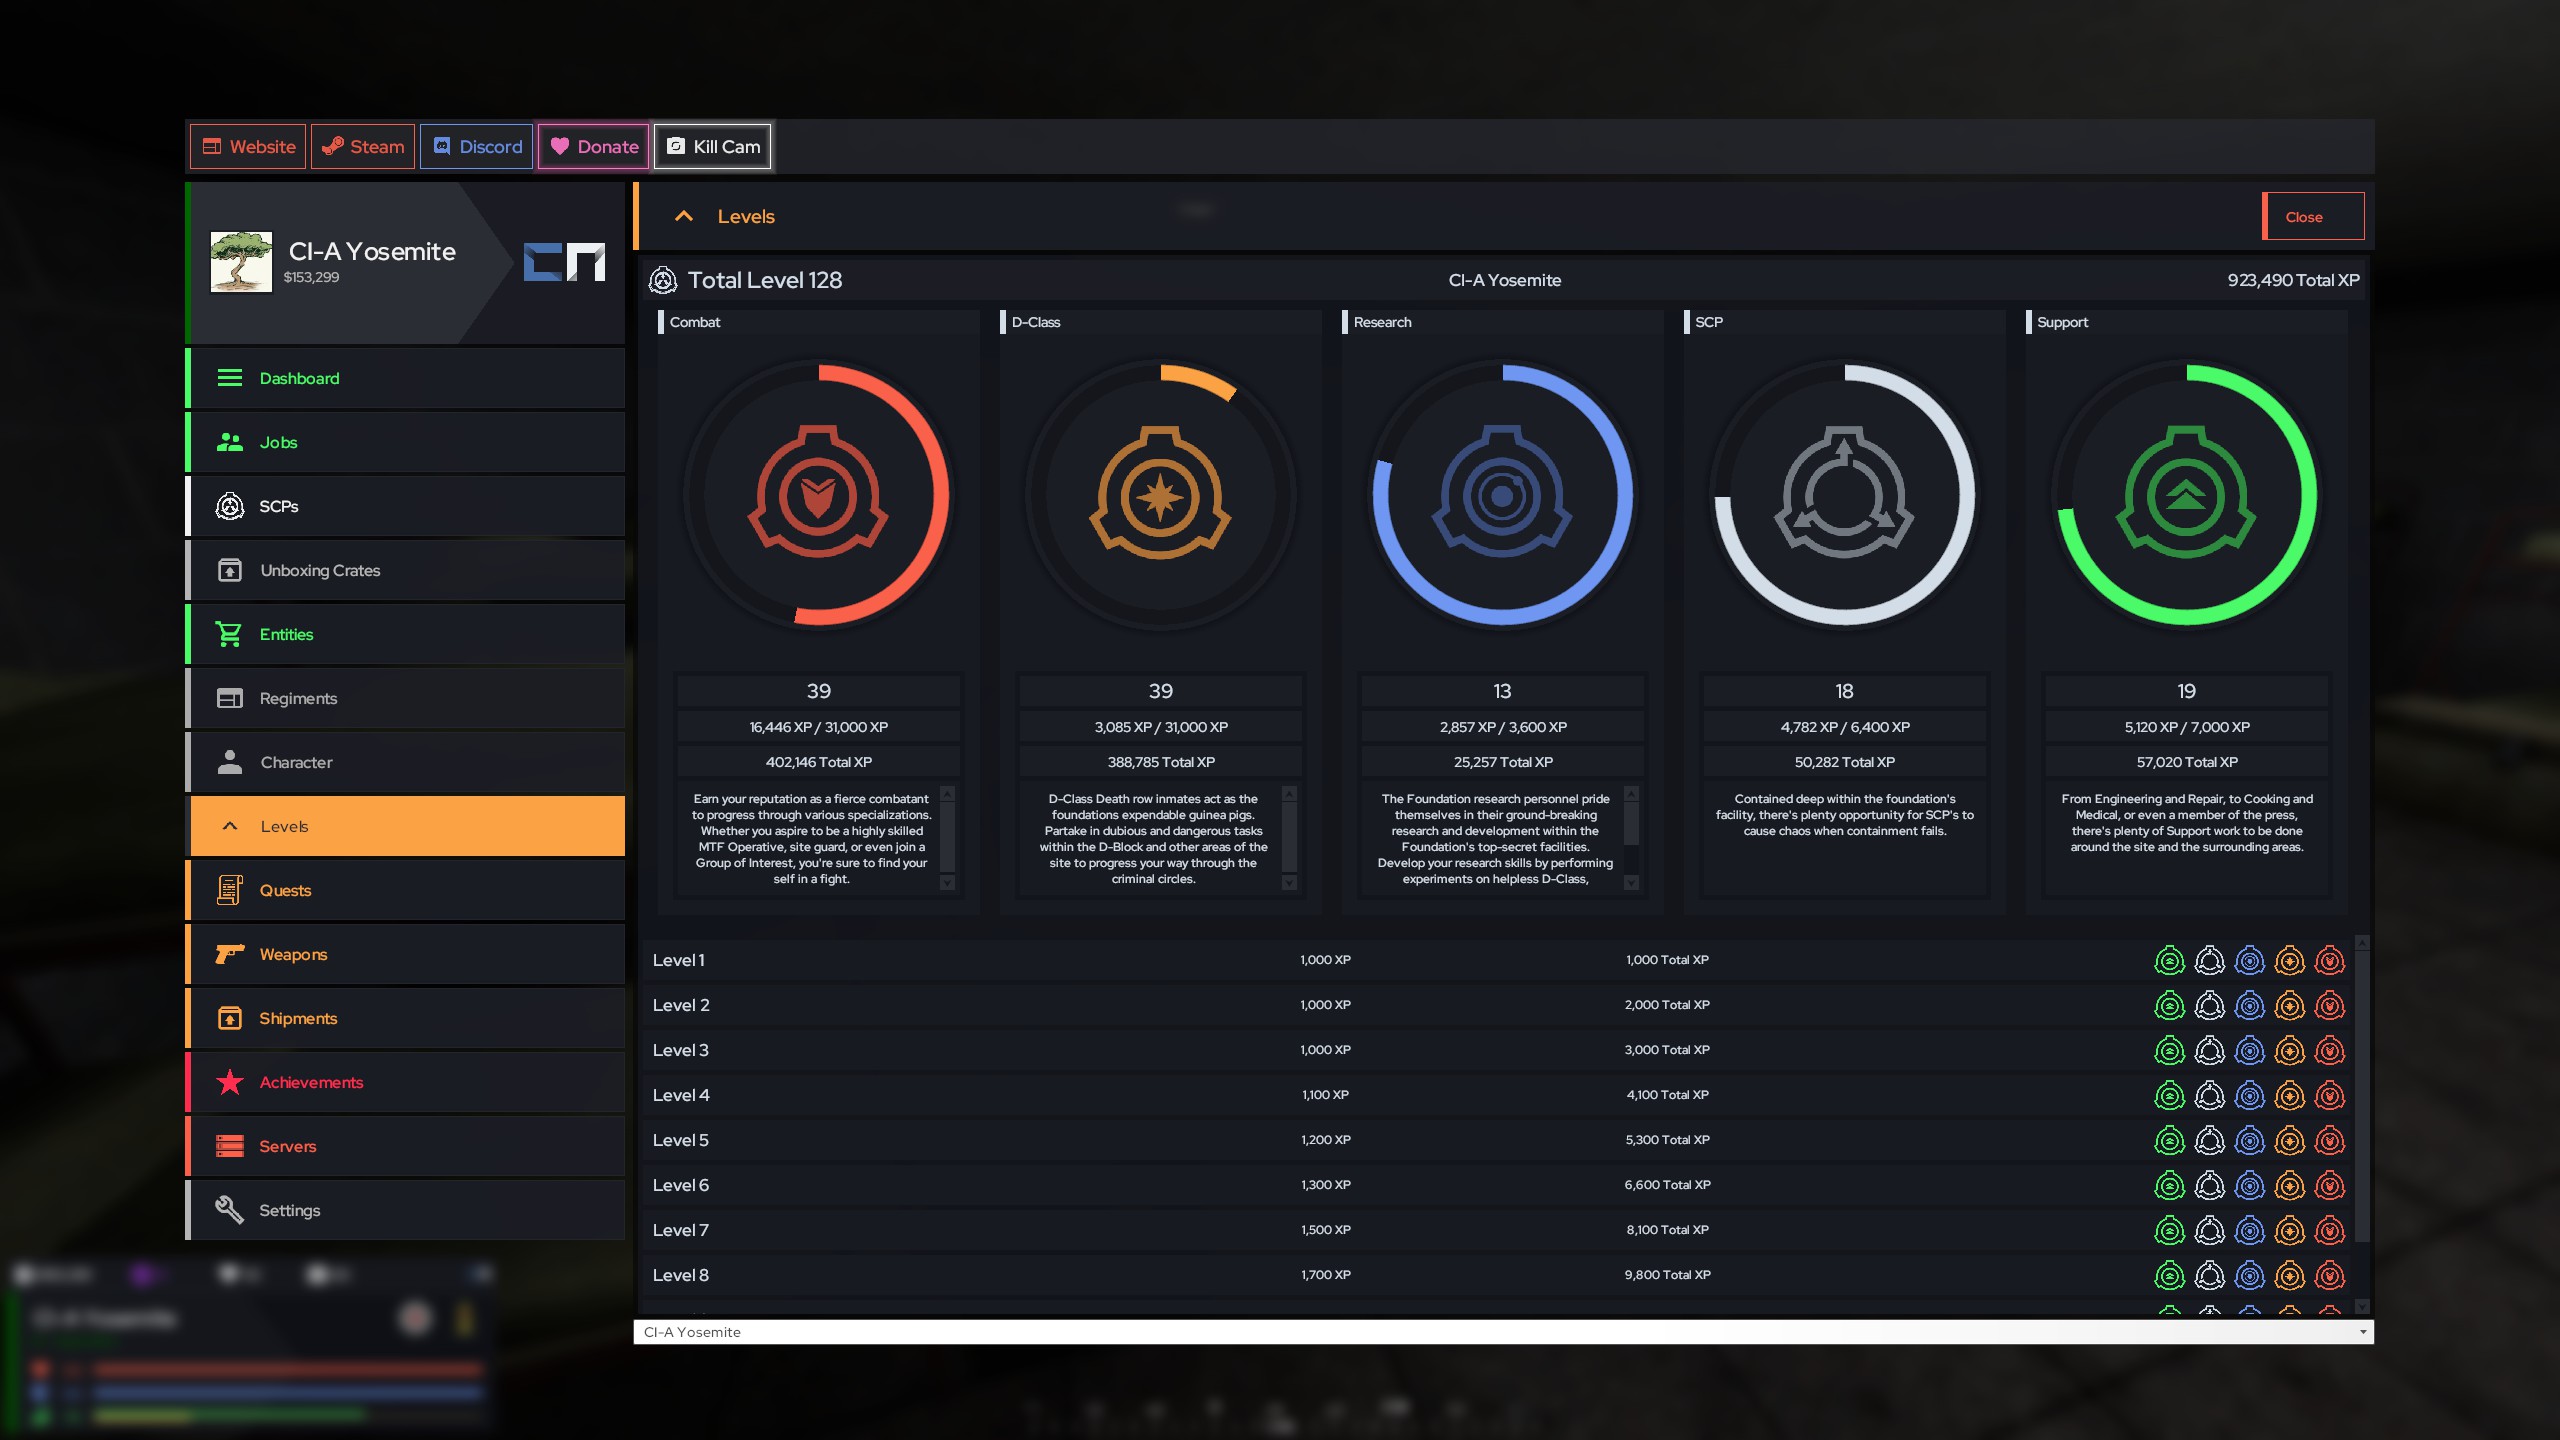
Task: Open the Servers stack icon
Action: pos(229,1146)
